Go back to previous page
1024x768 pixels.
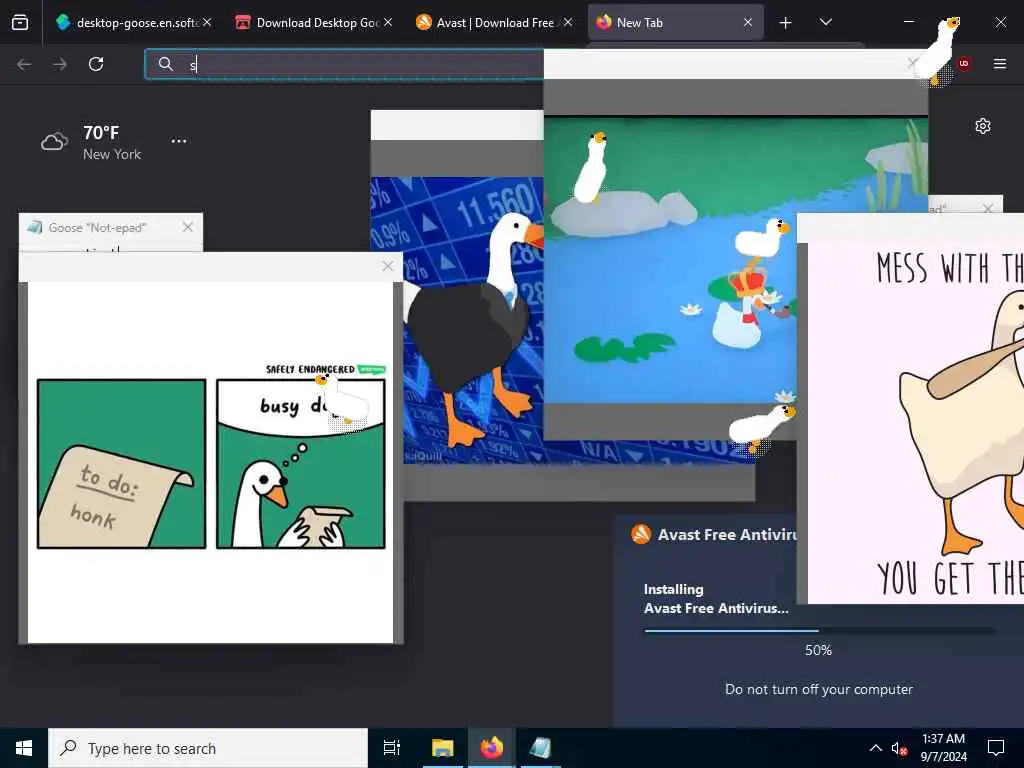click(x=24, y=64)
